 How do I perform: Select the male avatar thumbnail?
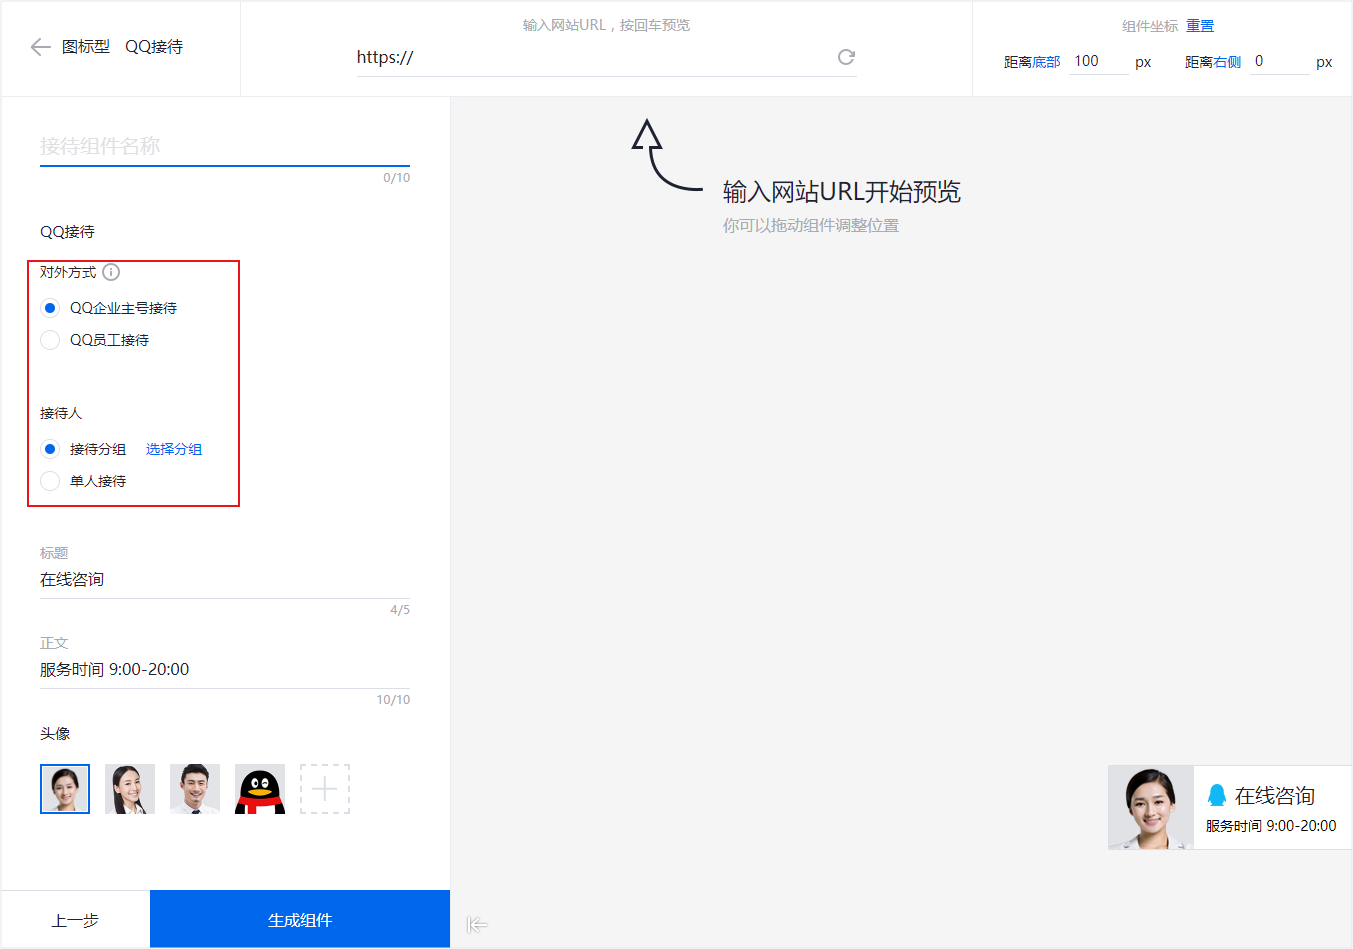(195, 789)
